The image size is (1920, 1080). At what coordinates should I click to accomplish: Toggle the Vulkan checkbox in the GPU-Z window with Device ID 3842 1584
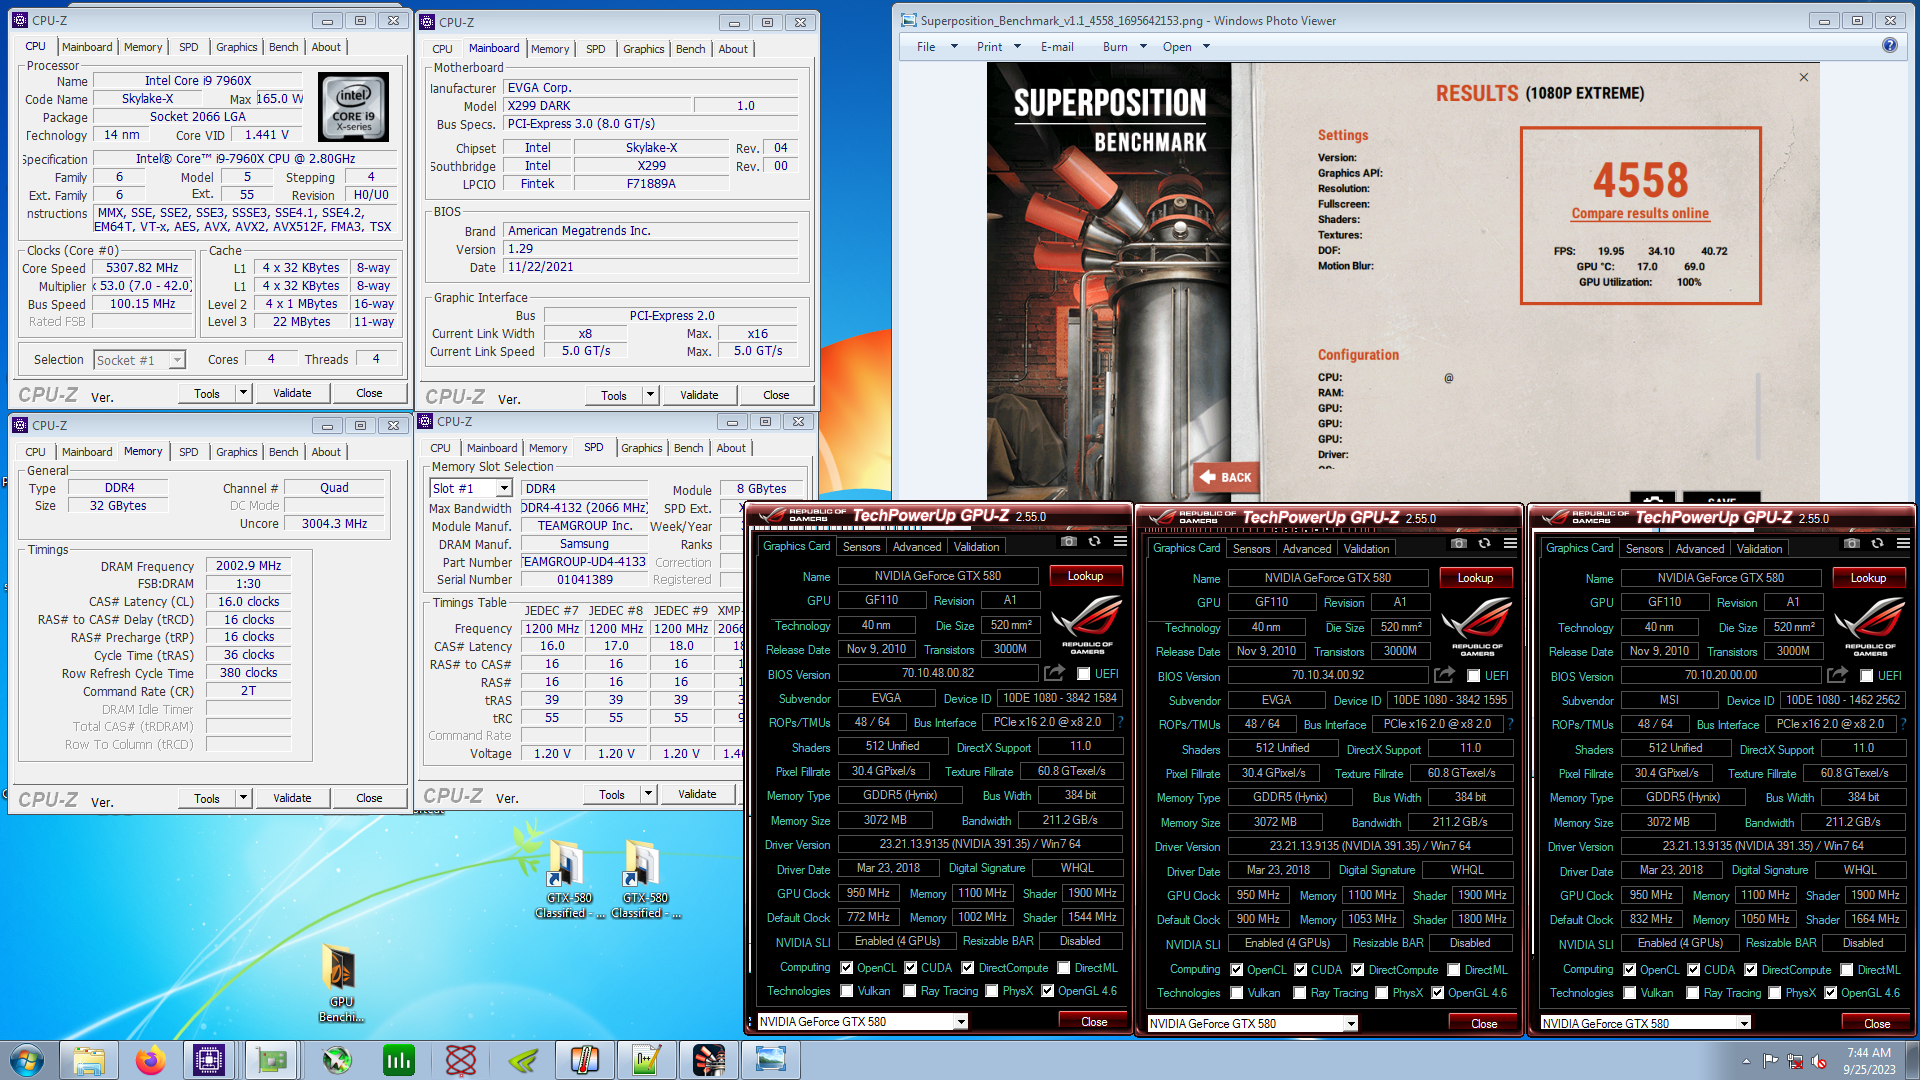[847, 991]
